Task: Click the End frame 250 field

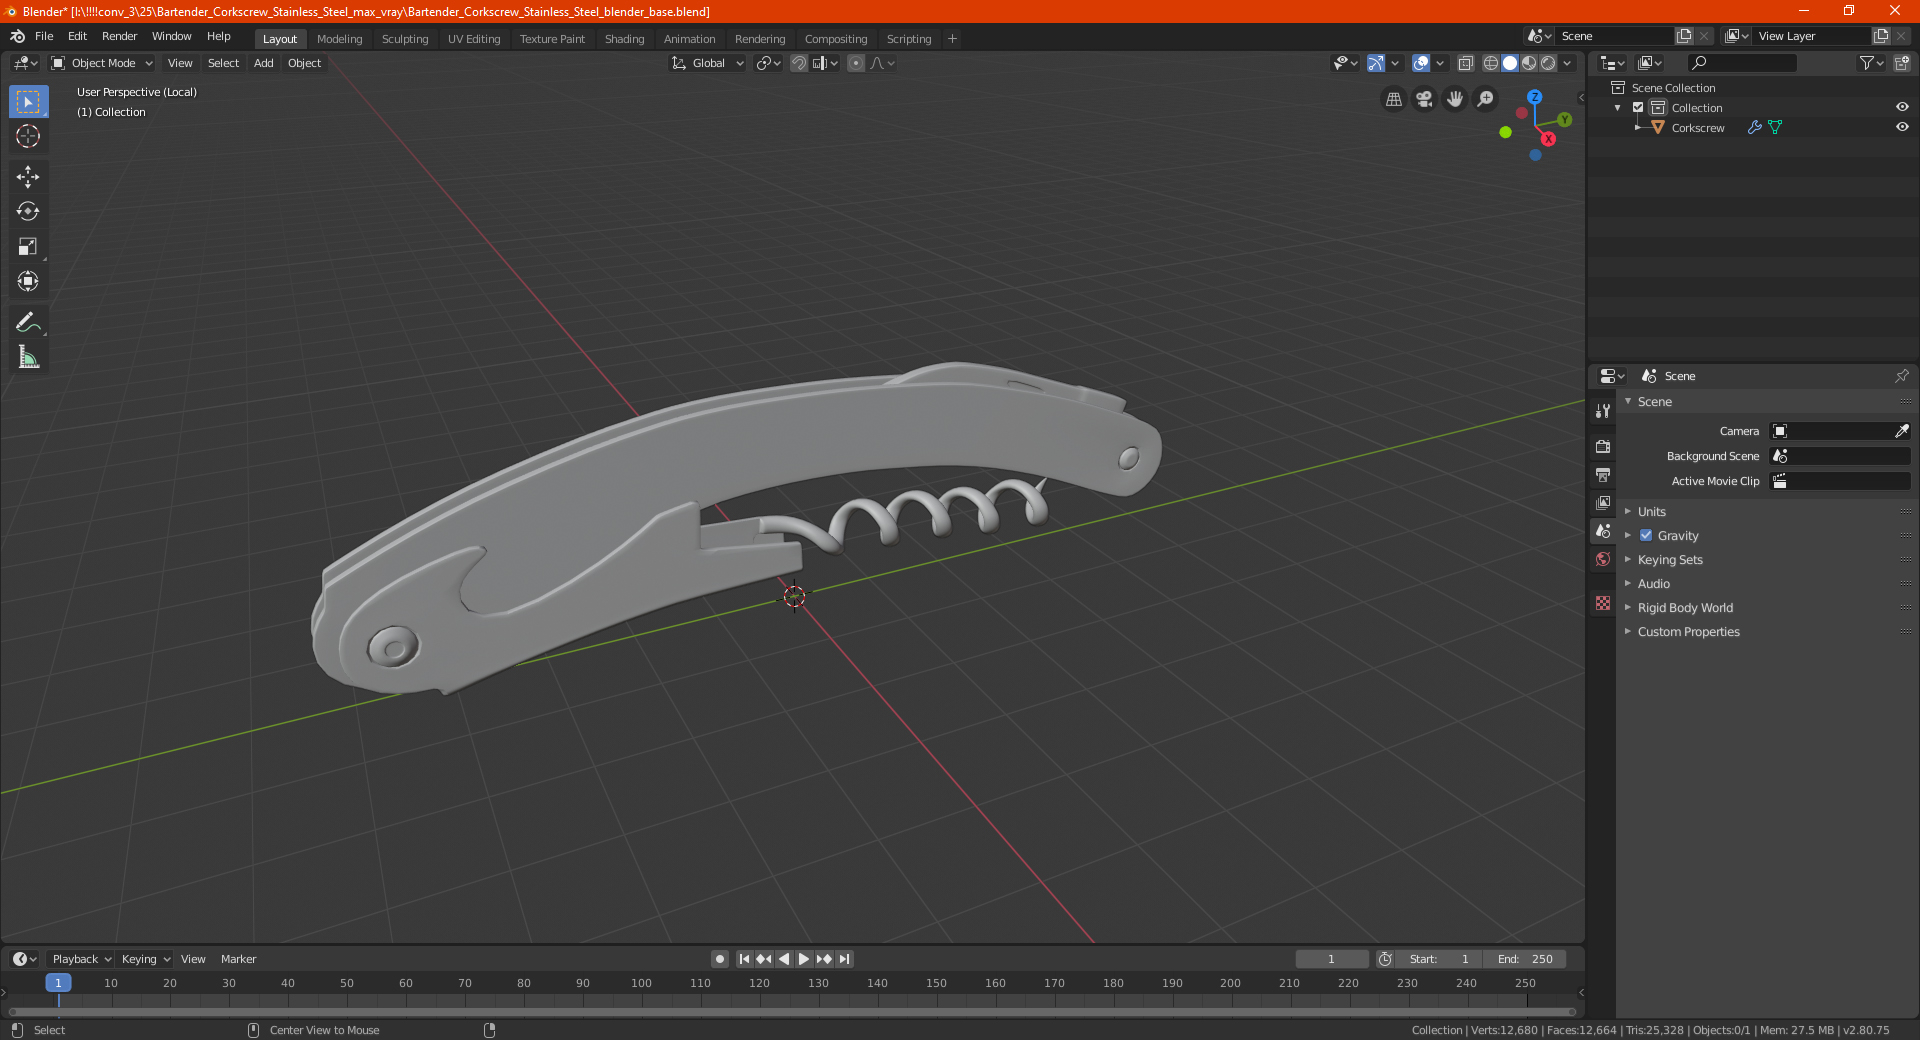Action: tap(1525, 959)
